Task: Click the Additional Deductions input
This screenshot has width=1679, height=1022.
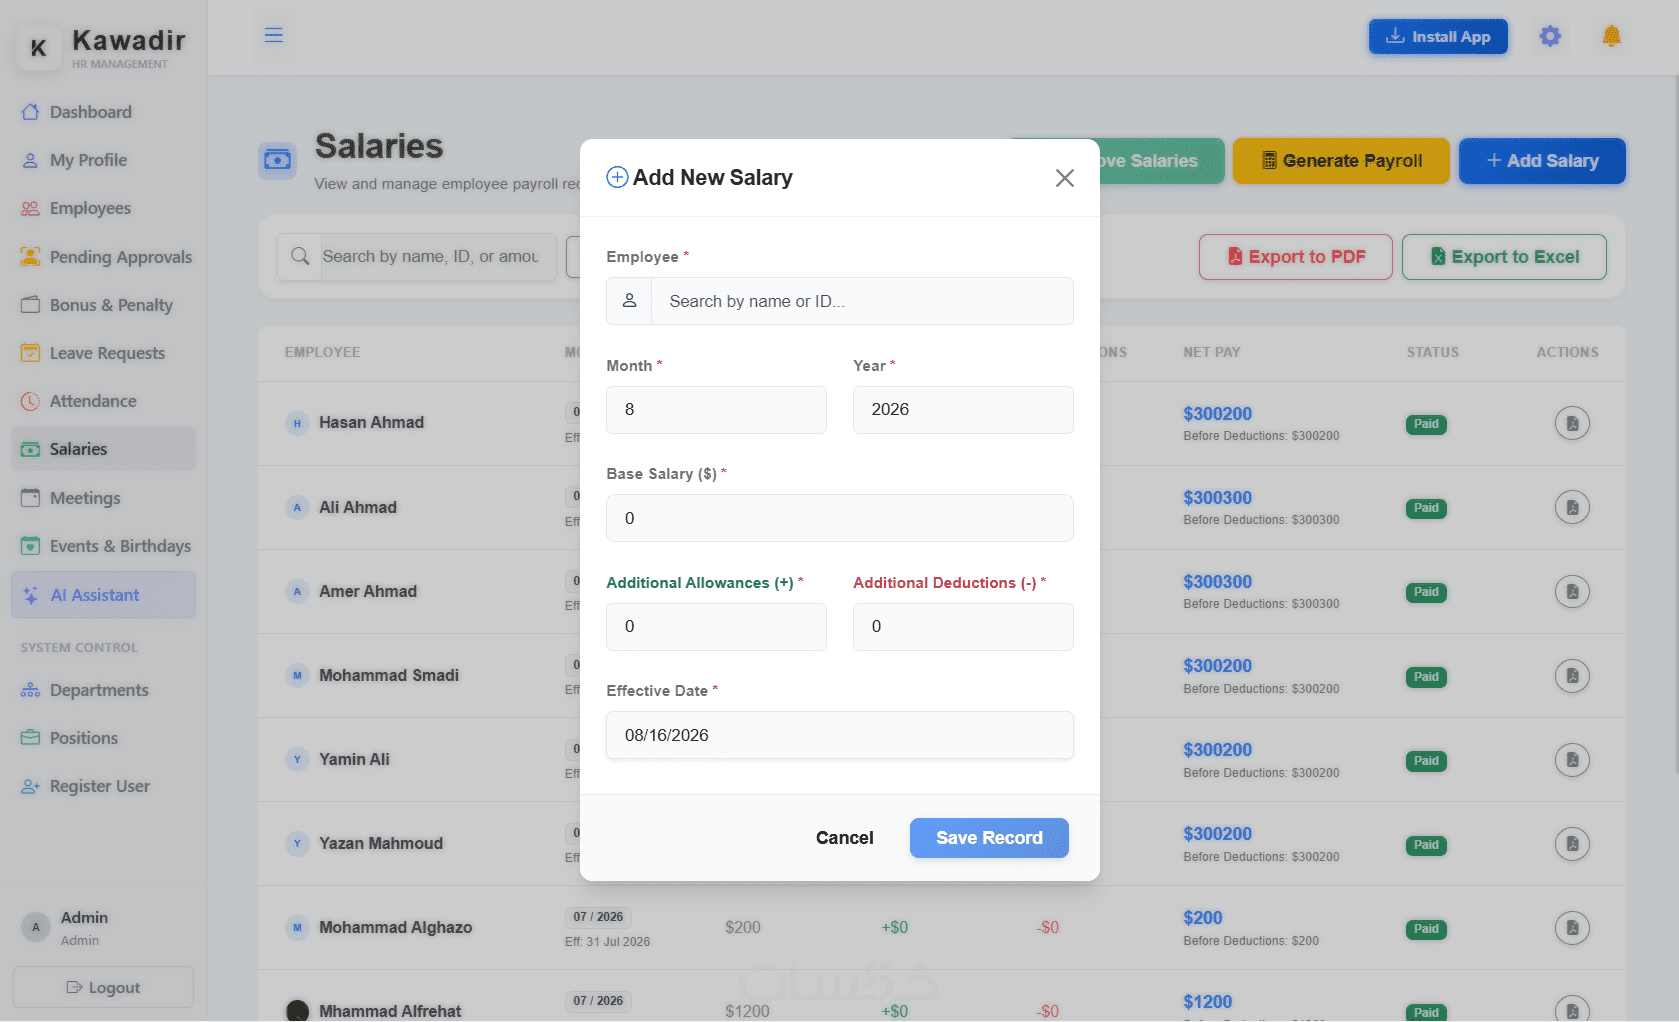Action: click(x=963, y=627)
